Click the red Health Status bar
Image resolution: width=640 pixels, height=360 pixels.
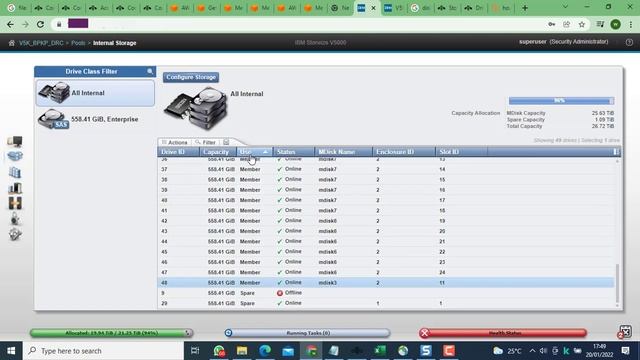point(503,333)
